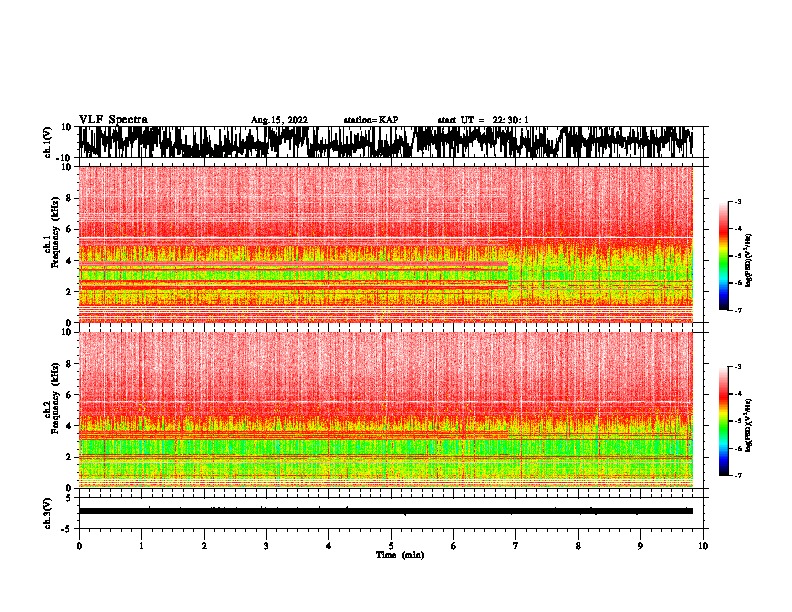This screenshot has width=792, height=612.
Task: Click the color scale bar beside ch.1 spectrogram
Action: click(x=724, y=256)
